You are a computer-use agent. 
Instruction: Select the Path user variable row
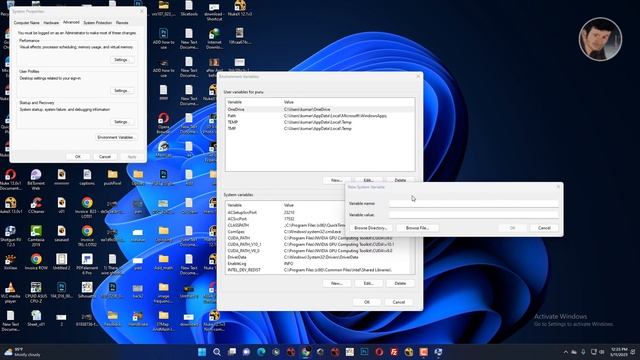[x=320, y=116]
